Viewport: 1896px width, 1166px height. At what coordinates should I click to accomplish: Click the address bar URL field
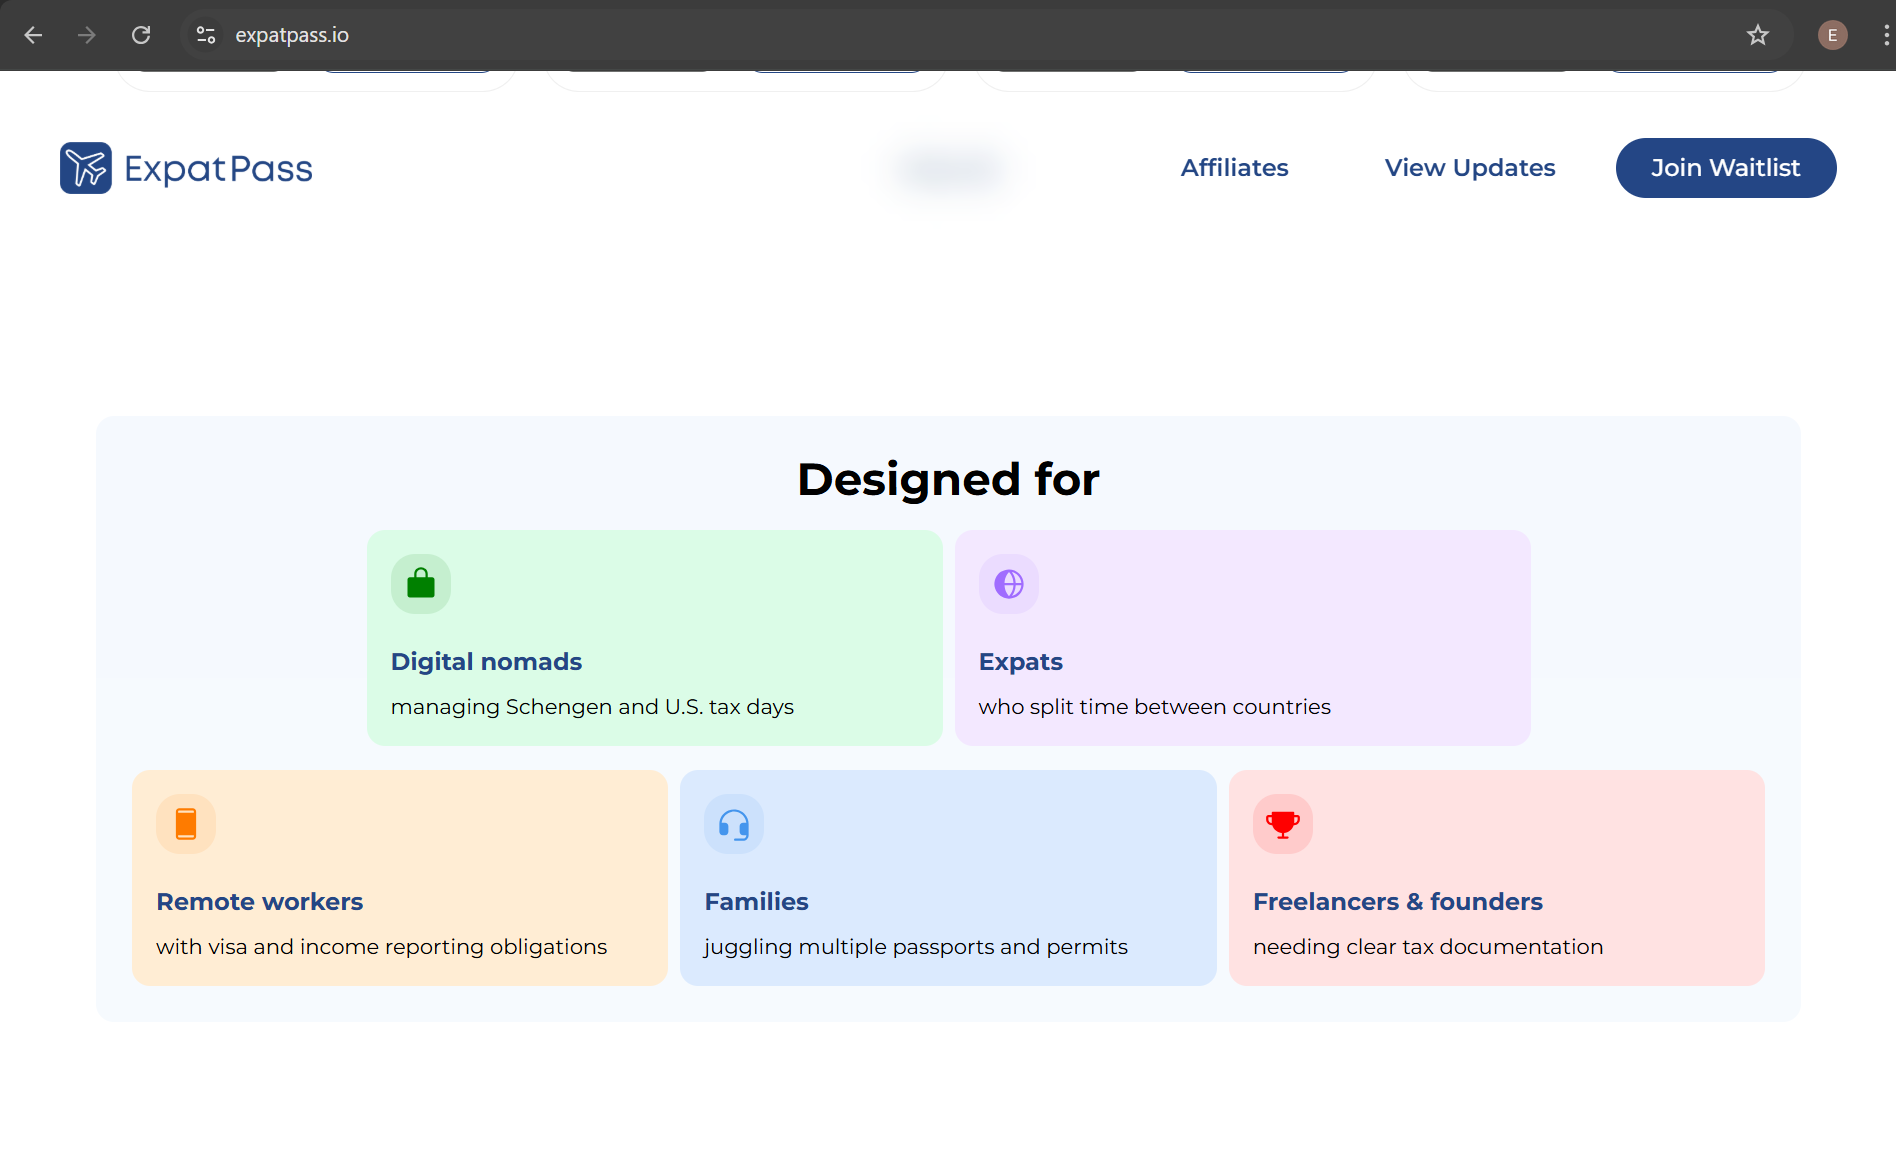click(292, 34)
